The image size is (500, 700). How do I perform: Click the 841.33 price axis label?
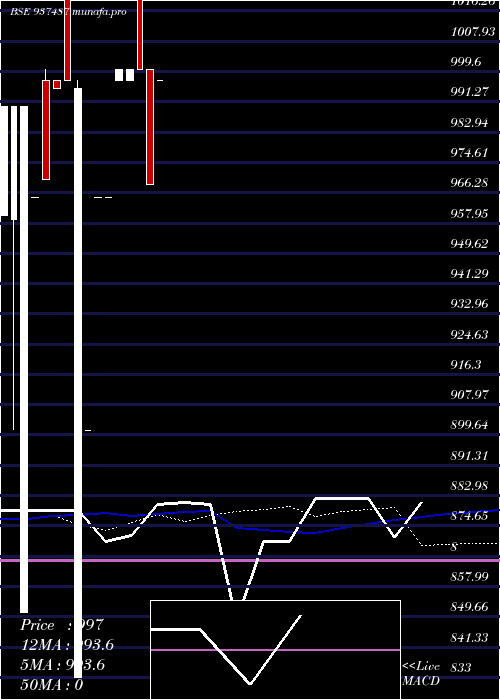[x=469, y=638]
